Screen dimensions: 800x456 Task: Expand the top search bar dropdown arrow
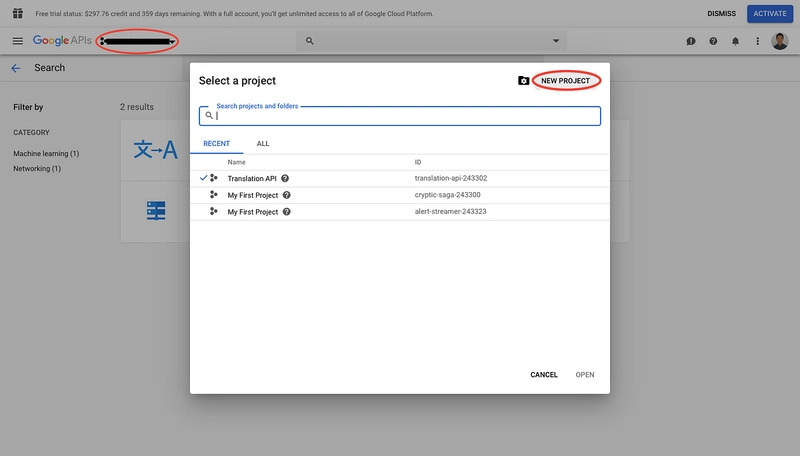coord(556,41)
